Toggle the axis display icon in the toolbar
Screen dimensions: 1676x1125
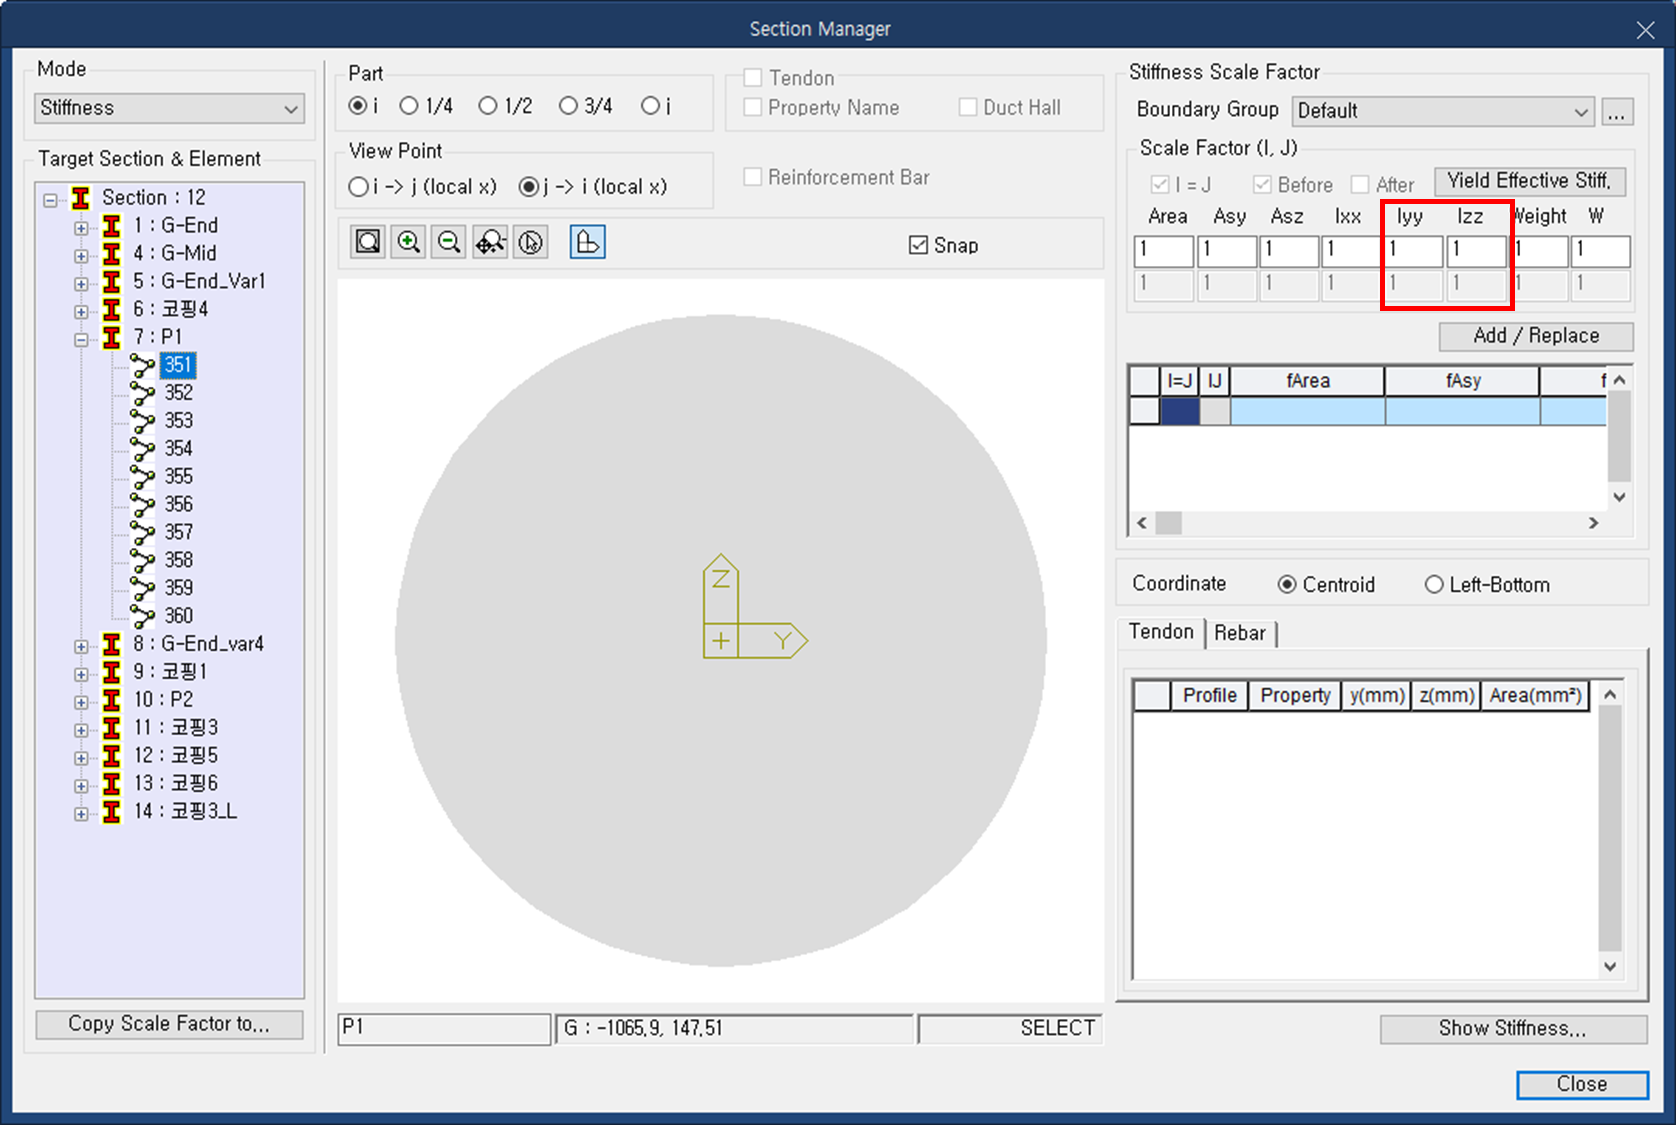587,242
